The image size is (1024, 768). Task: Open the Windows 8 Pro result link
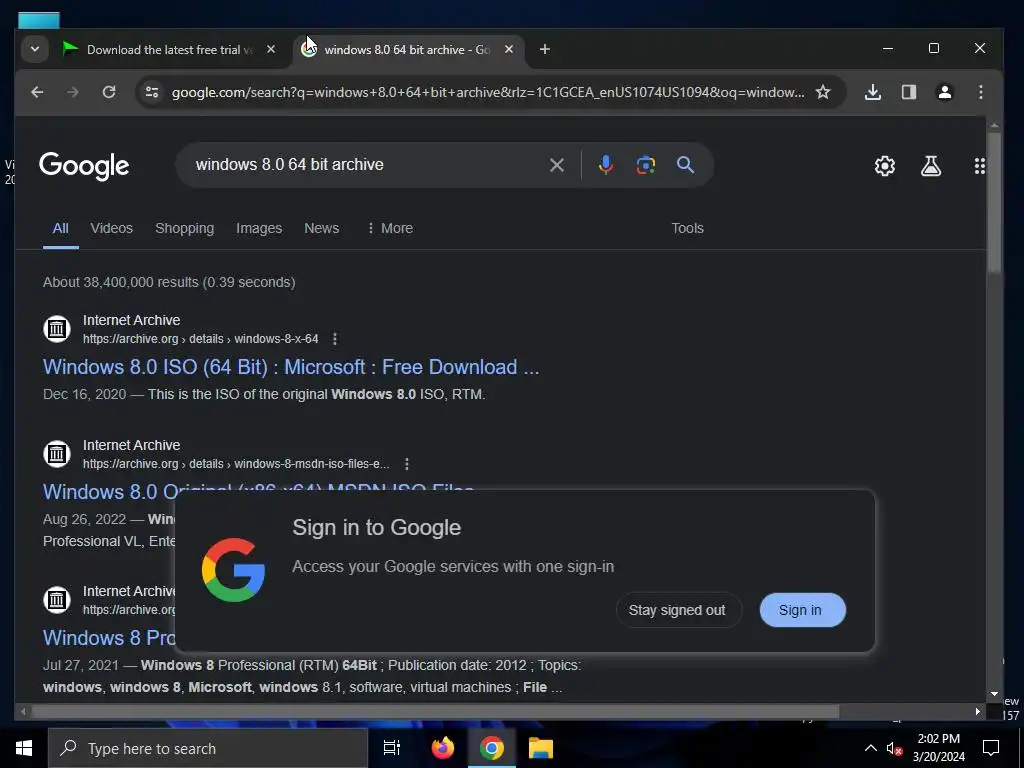(109, 637)
